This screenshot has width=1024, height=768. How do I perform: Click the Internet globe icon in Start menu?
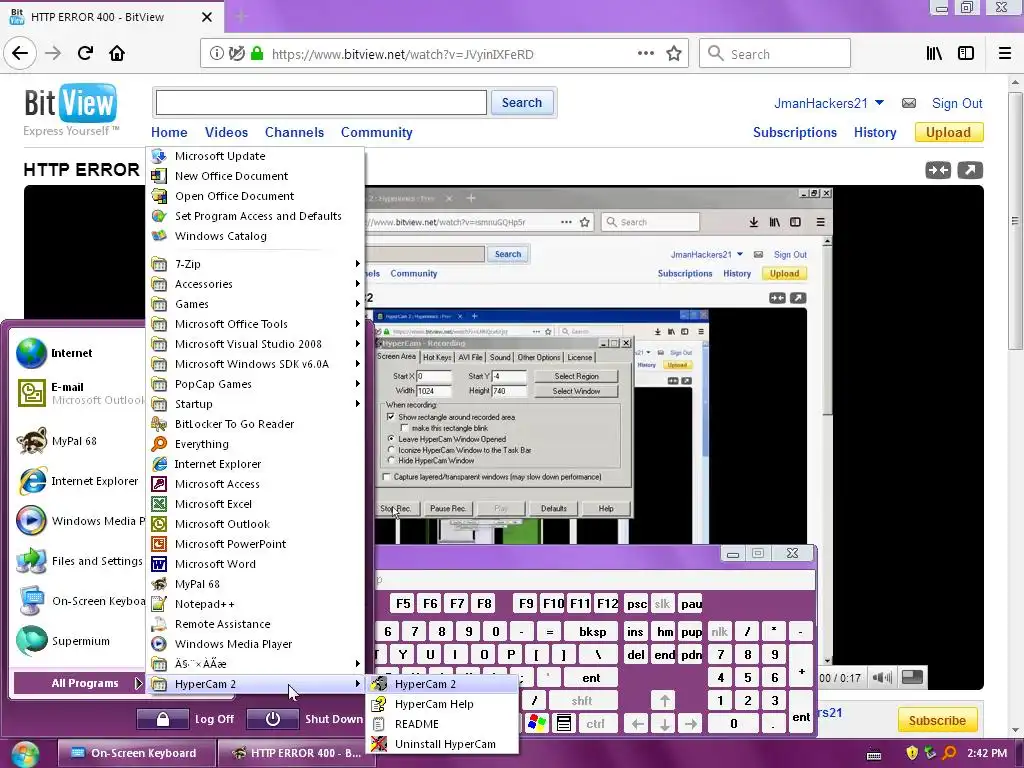point(31,353)
